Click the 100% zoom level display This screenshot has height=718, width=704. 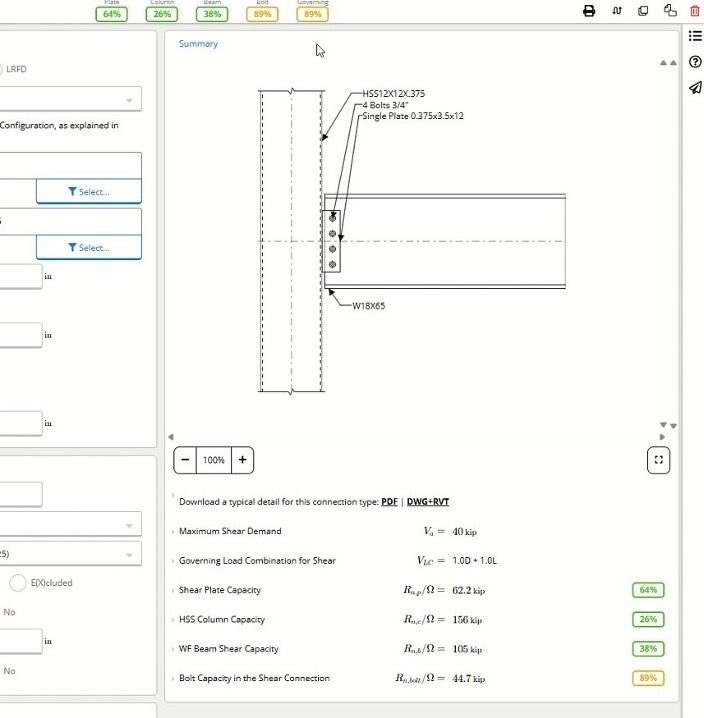click(214, 460)
